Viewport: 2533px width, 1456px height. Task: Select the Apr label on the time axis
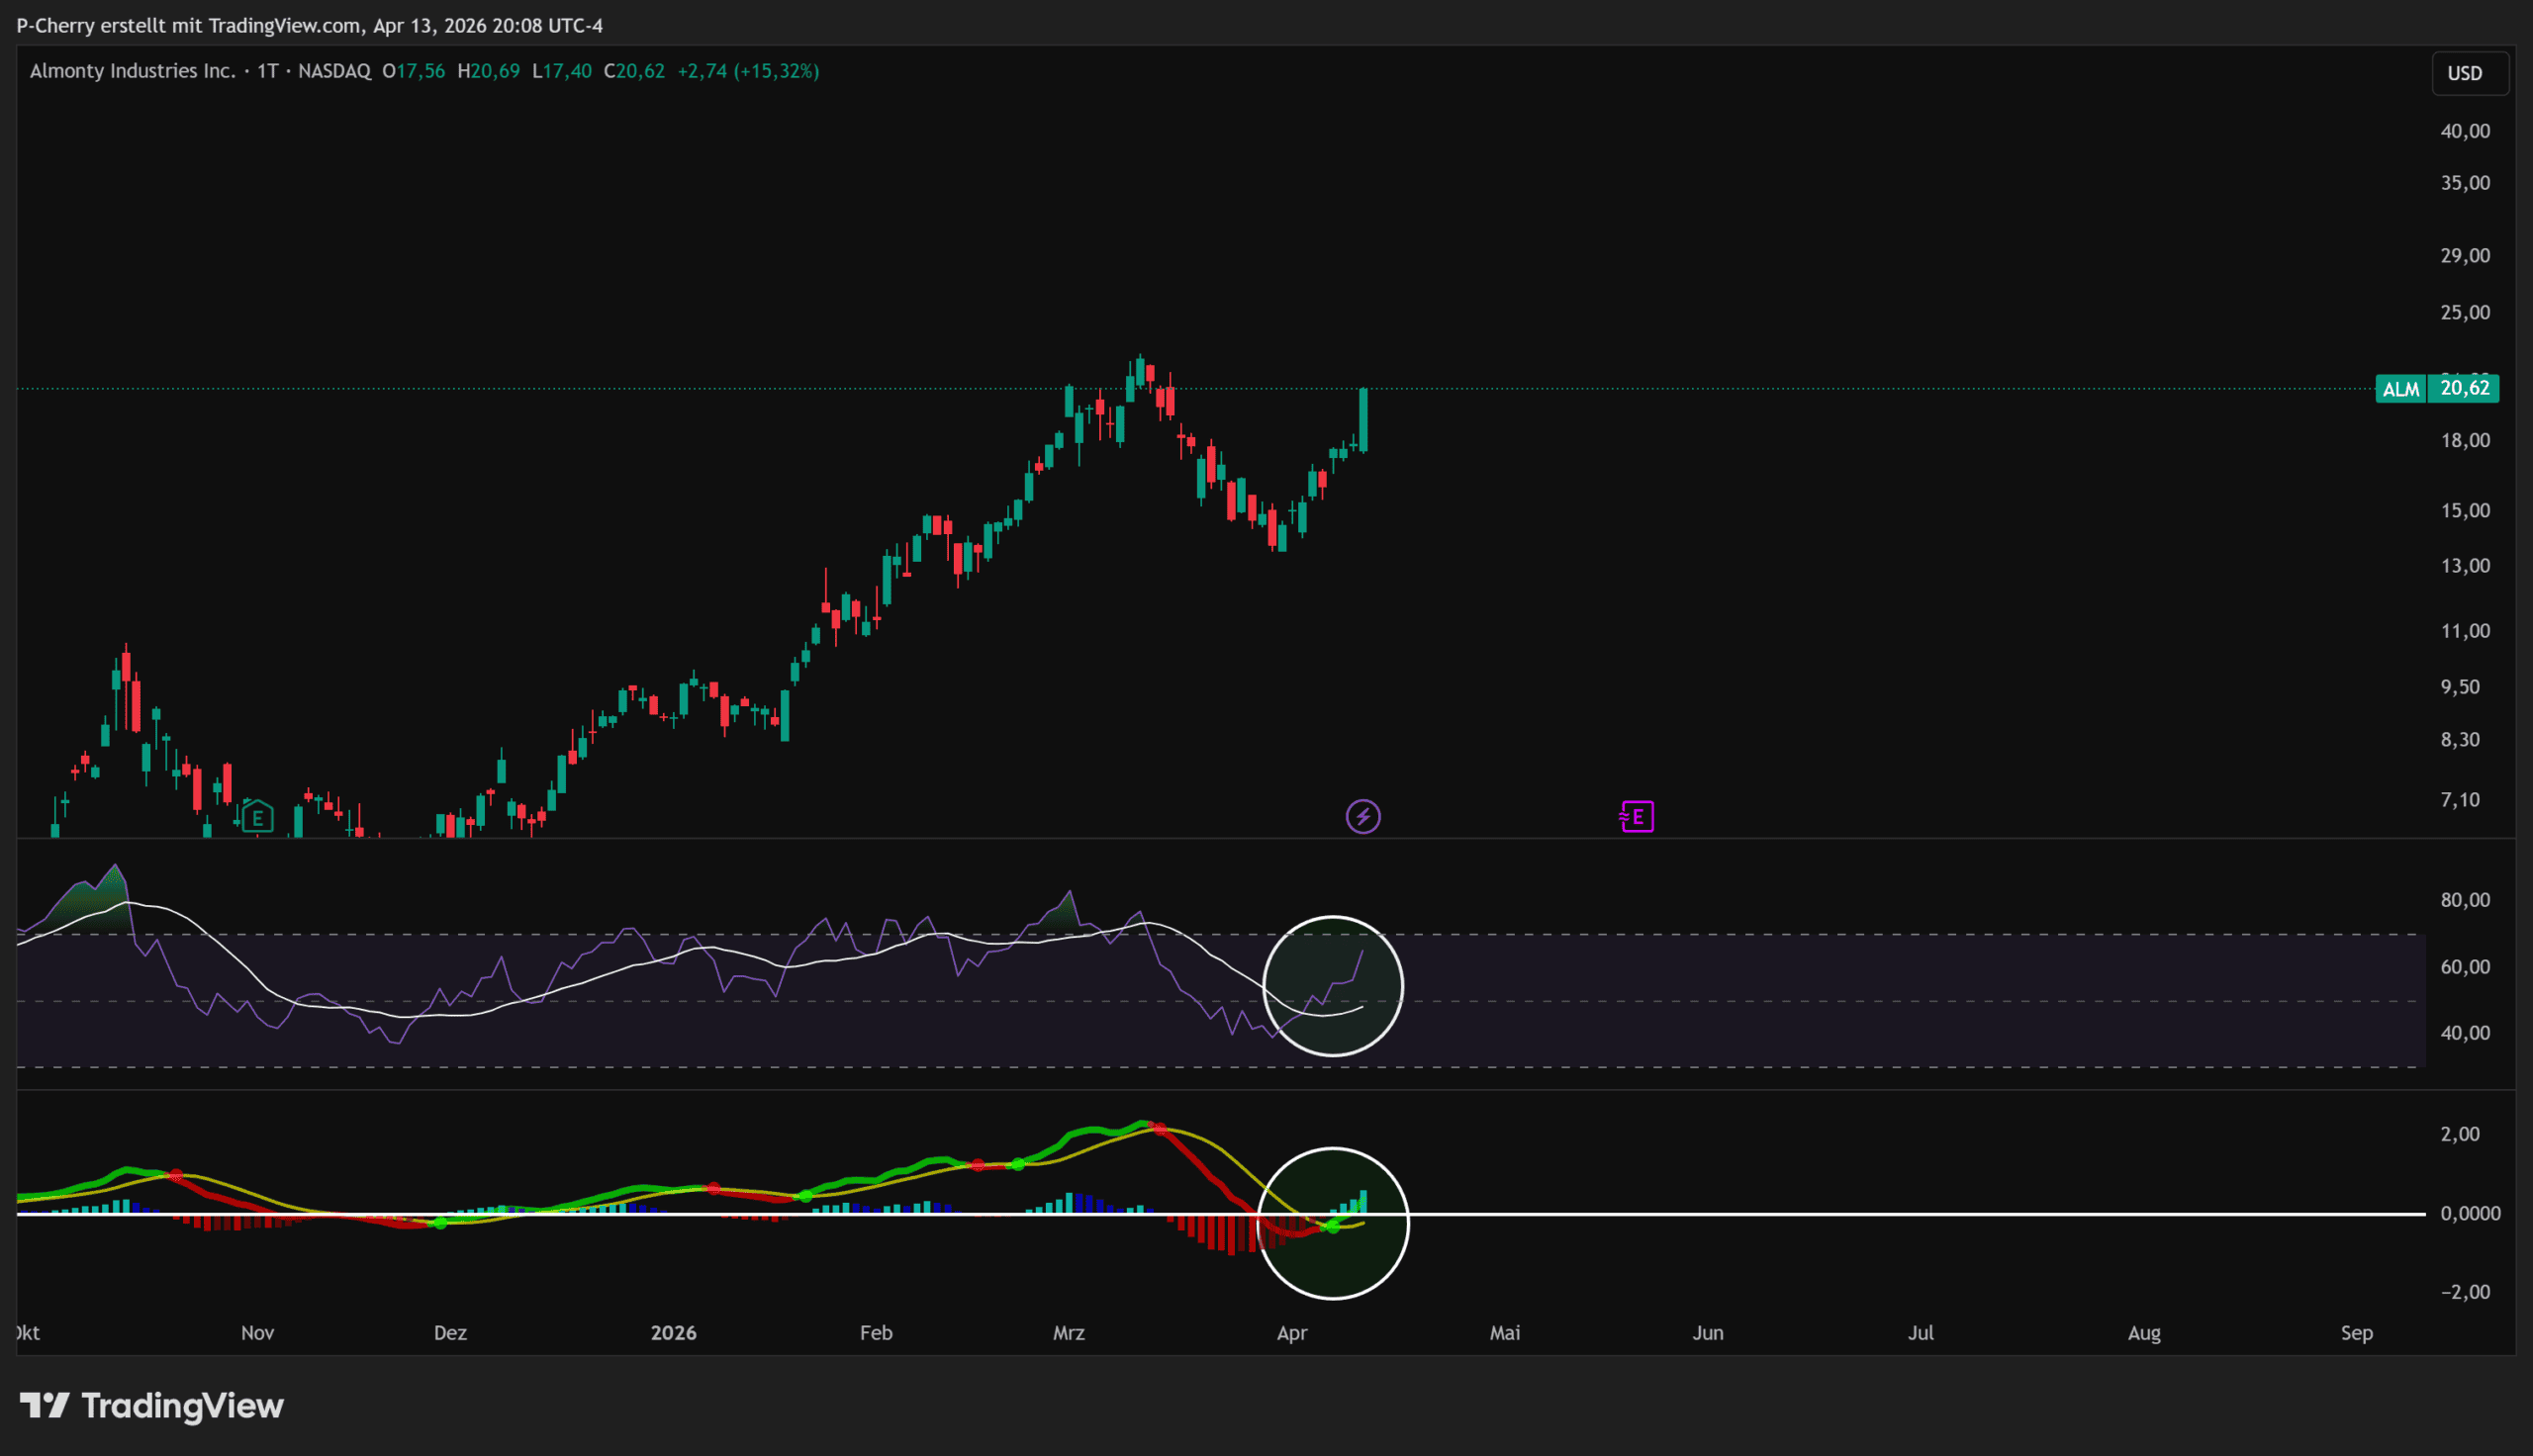pos(1292,1333)
